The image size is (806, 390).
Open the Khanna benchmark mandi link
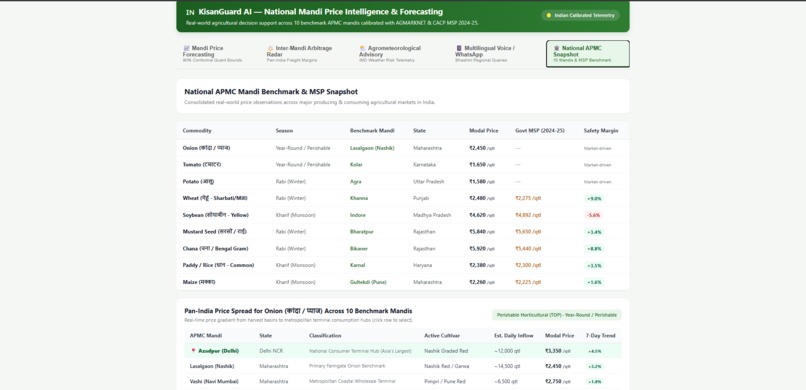coord(359,198)
